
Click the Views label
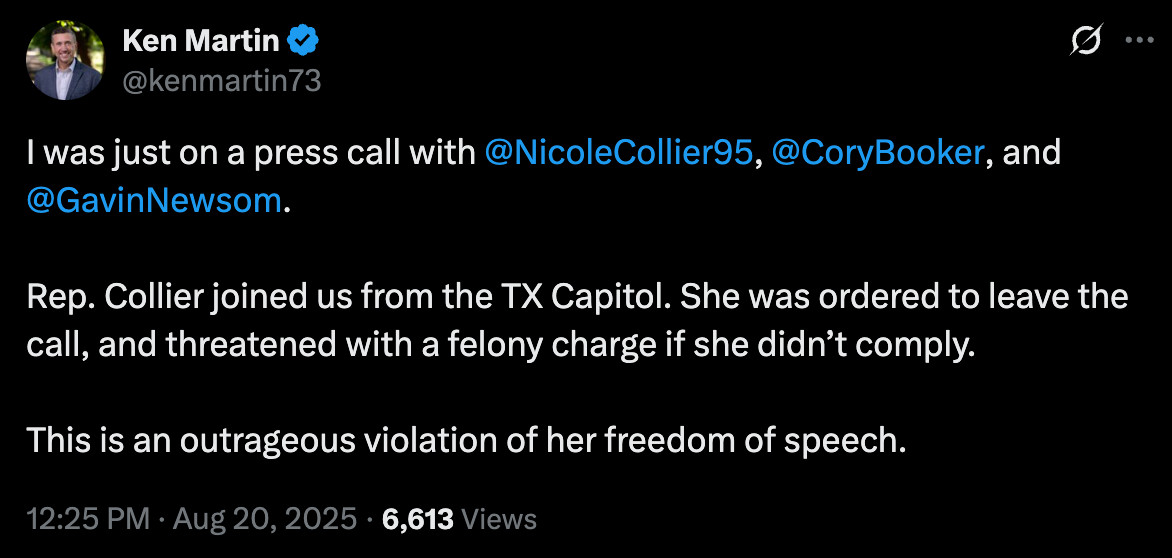click(x=499, y=518)
